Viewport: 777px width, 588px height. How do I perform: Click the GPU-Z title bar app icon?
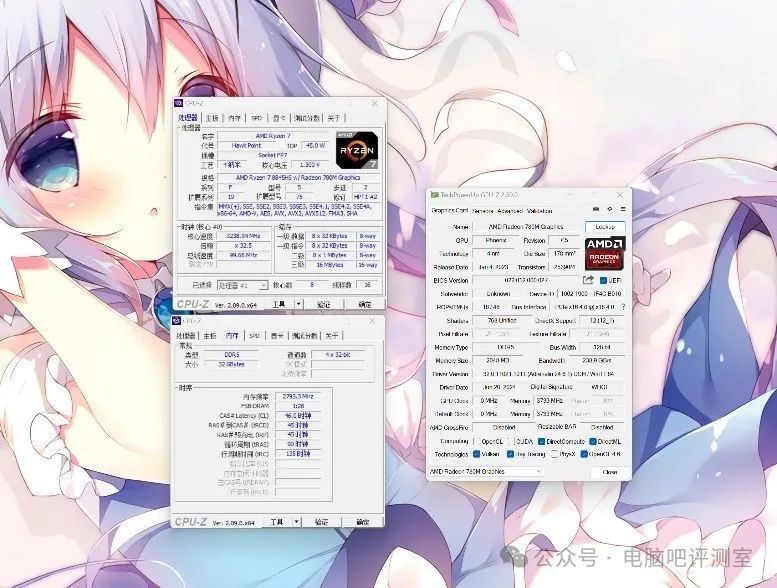coord(435,195)
